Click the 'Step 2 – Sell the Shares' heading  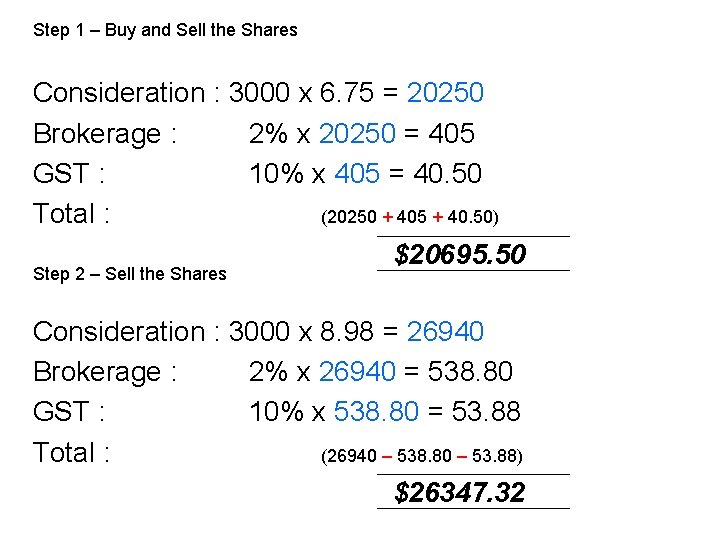tap(130, 273)
